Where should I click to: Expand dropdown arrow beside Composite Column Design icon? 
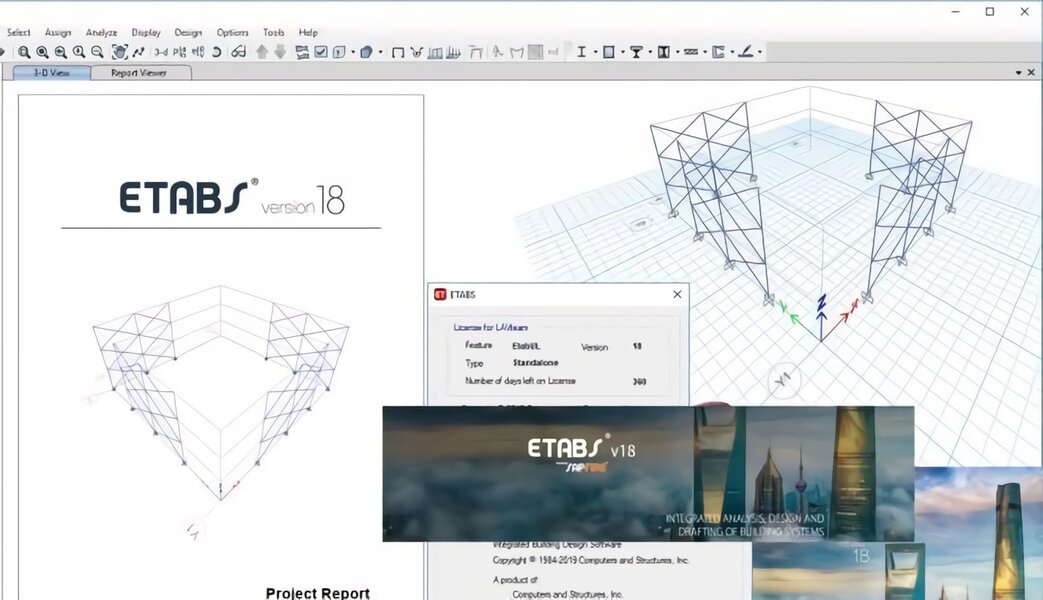(x=677, y=53)
